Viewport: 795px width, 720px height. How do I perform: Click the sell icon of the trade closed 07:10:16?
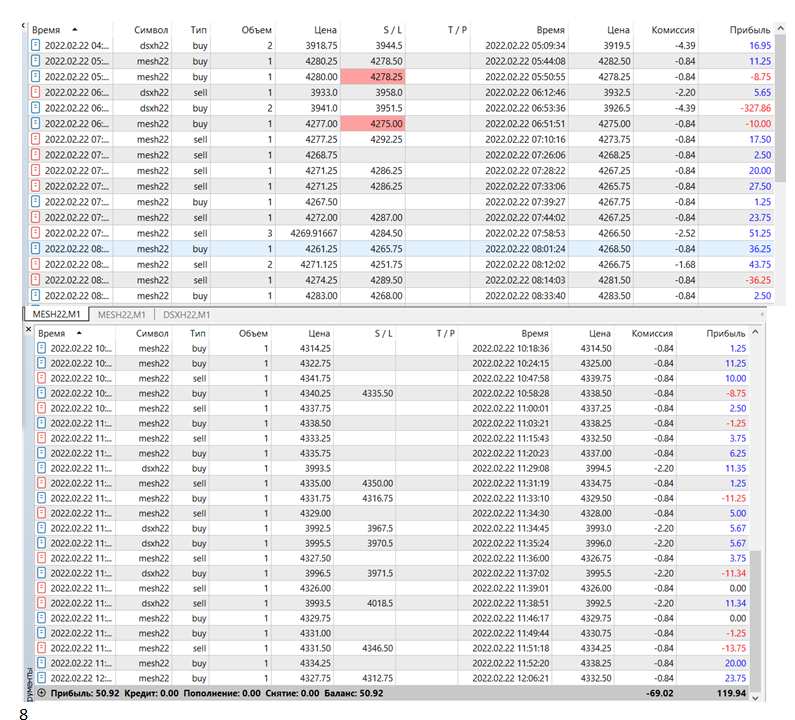click(x=35, y=139)
